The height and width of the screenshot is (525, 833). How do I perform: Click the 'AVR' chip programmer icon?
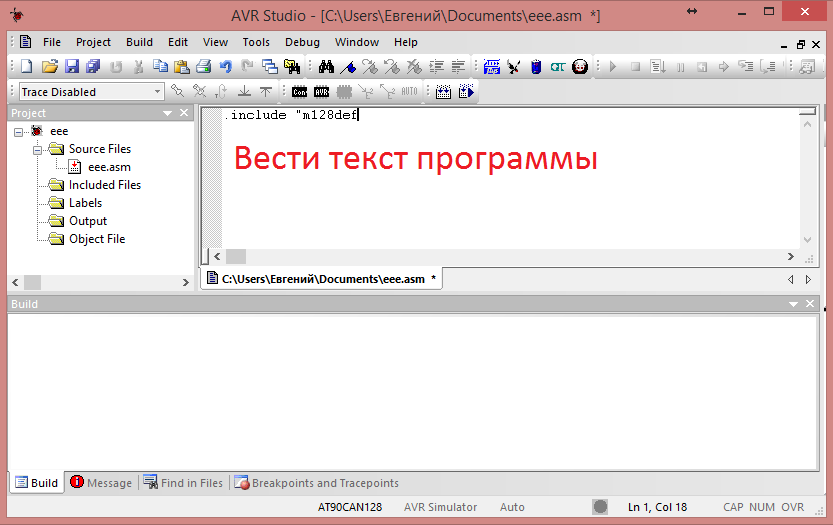tap(321, 92)
